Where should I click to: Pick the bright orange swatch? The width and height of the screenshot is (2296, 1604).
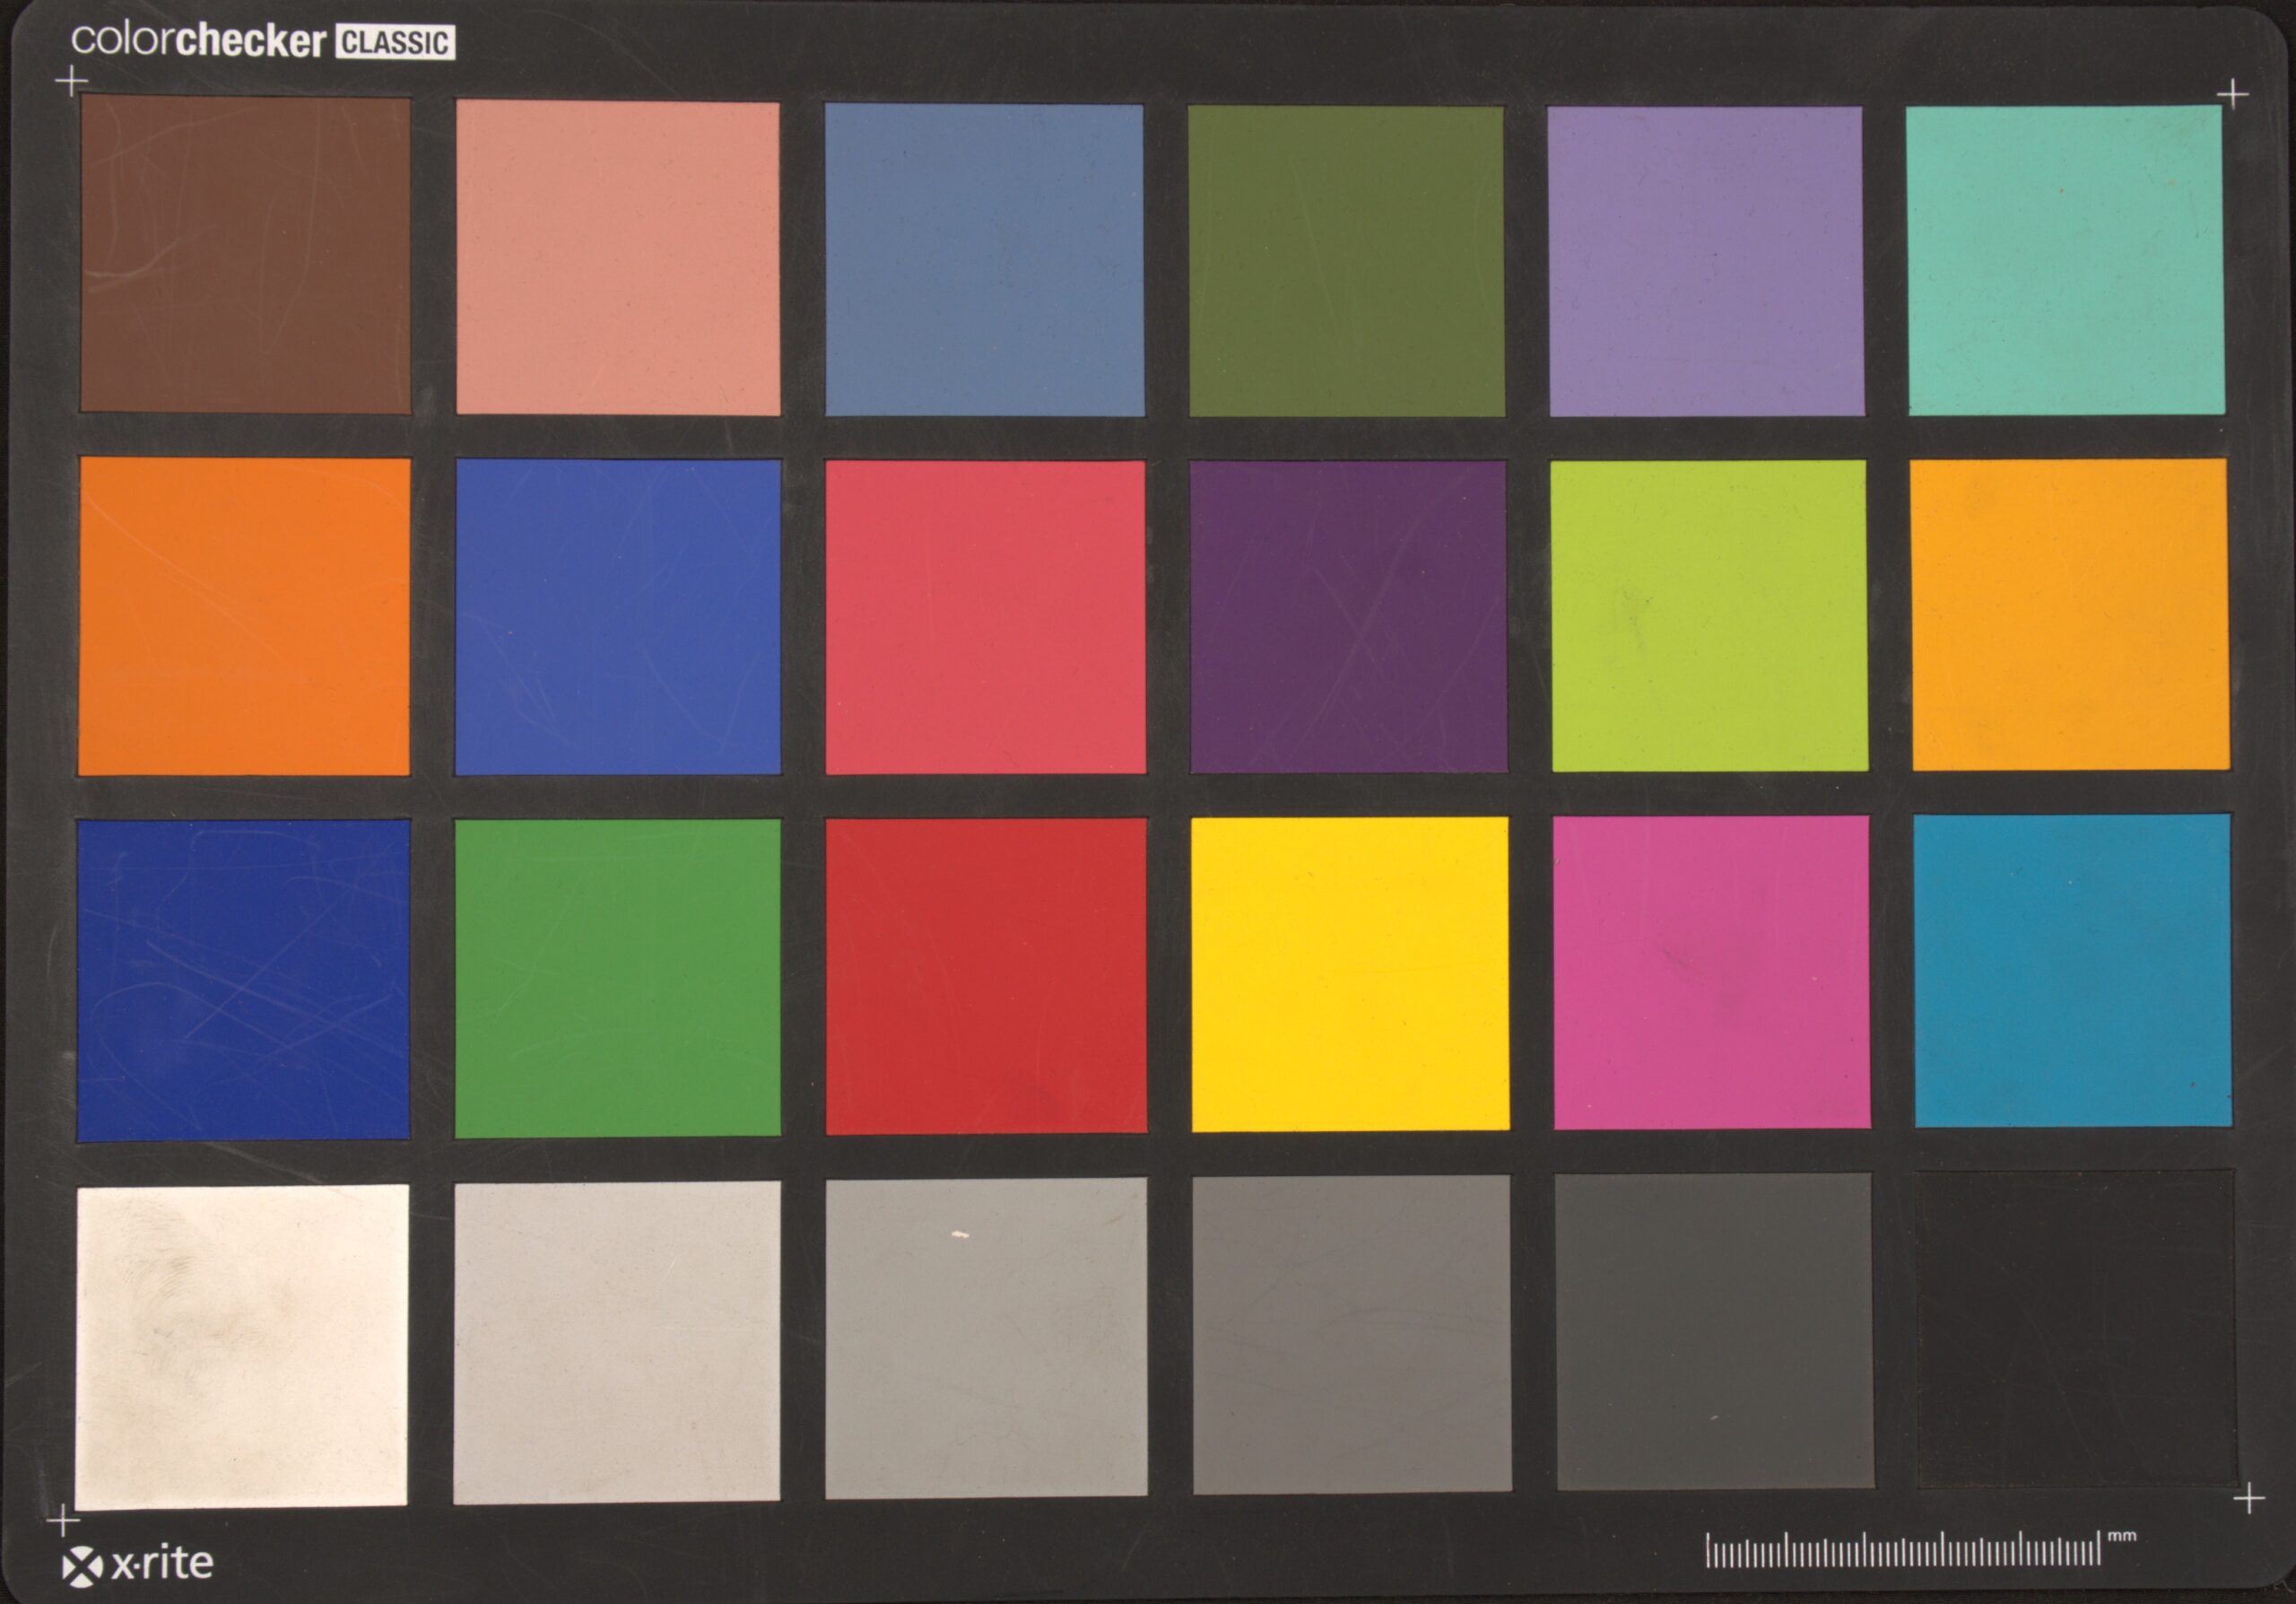244,616
